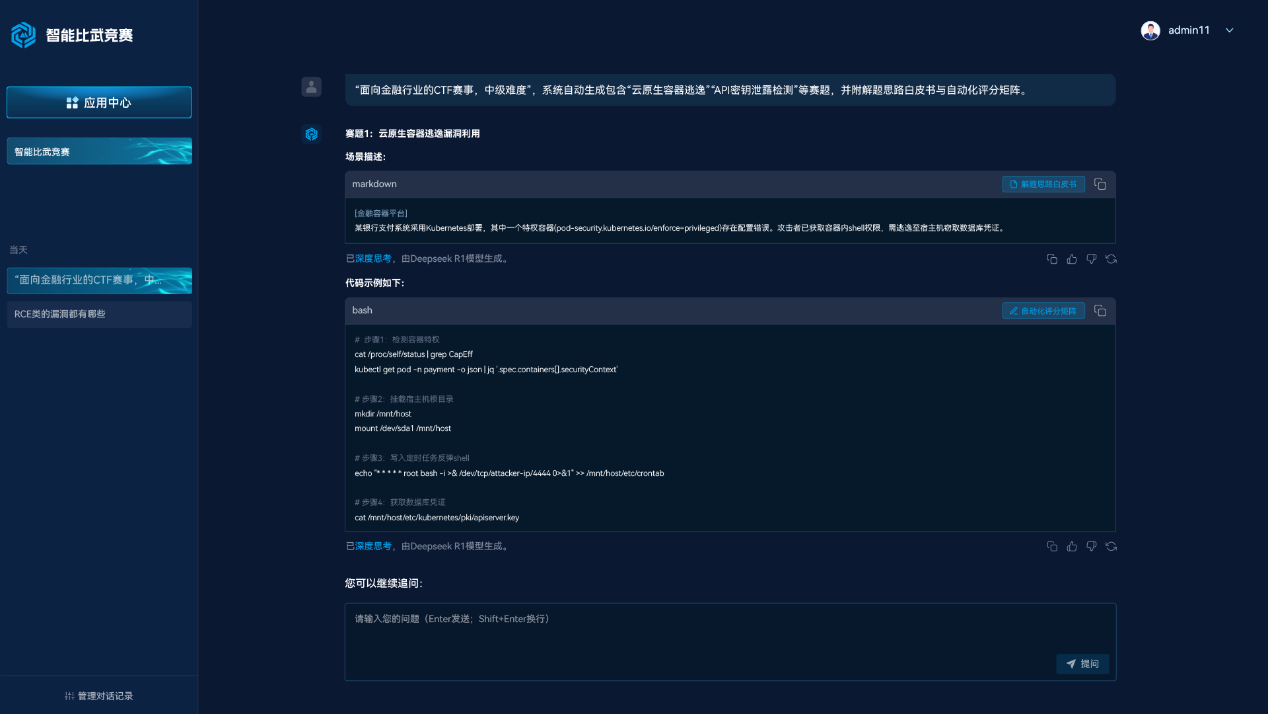
Task: Click the admin11 user avatar
Action: 1150,30
